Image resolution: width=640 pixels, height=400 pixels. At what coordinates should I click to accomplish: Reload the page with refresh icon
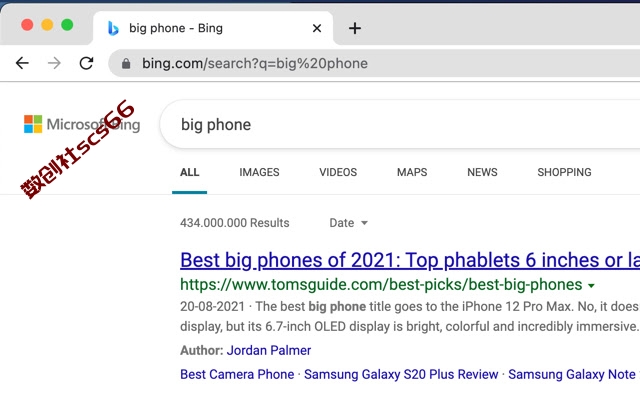86,63
